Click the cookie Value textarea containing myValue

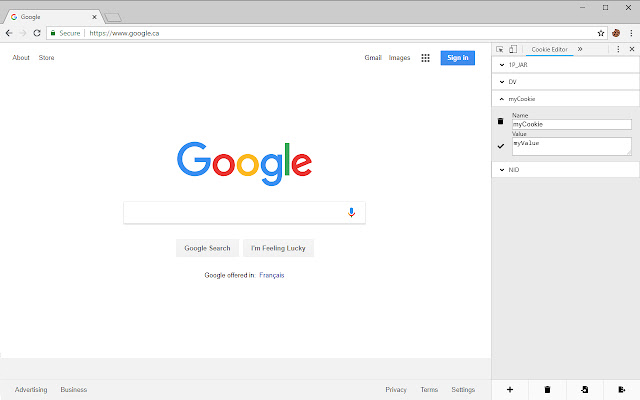(x=572, y=147)
